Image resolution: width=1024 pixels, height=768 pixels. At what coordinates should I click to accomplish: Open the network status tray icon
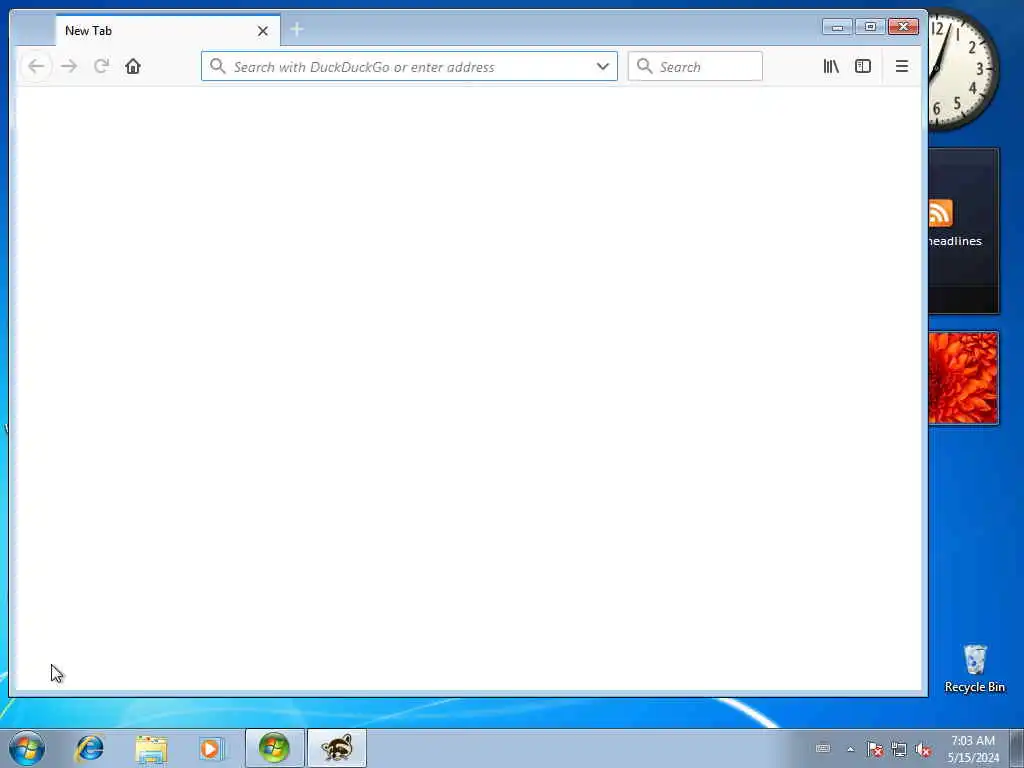(x=899, y=749)
